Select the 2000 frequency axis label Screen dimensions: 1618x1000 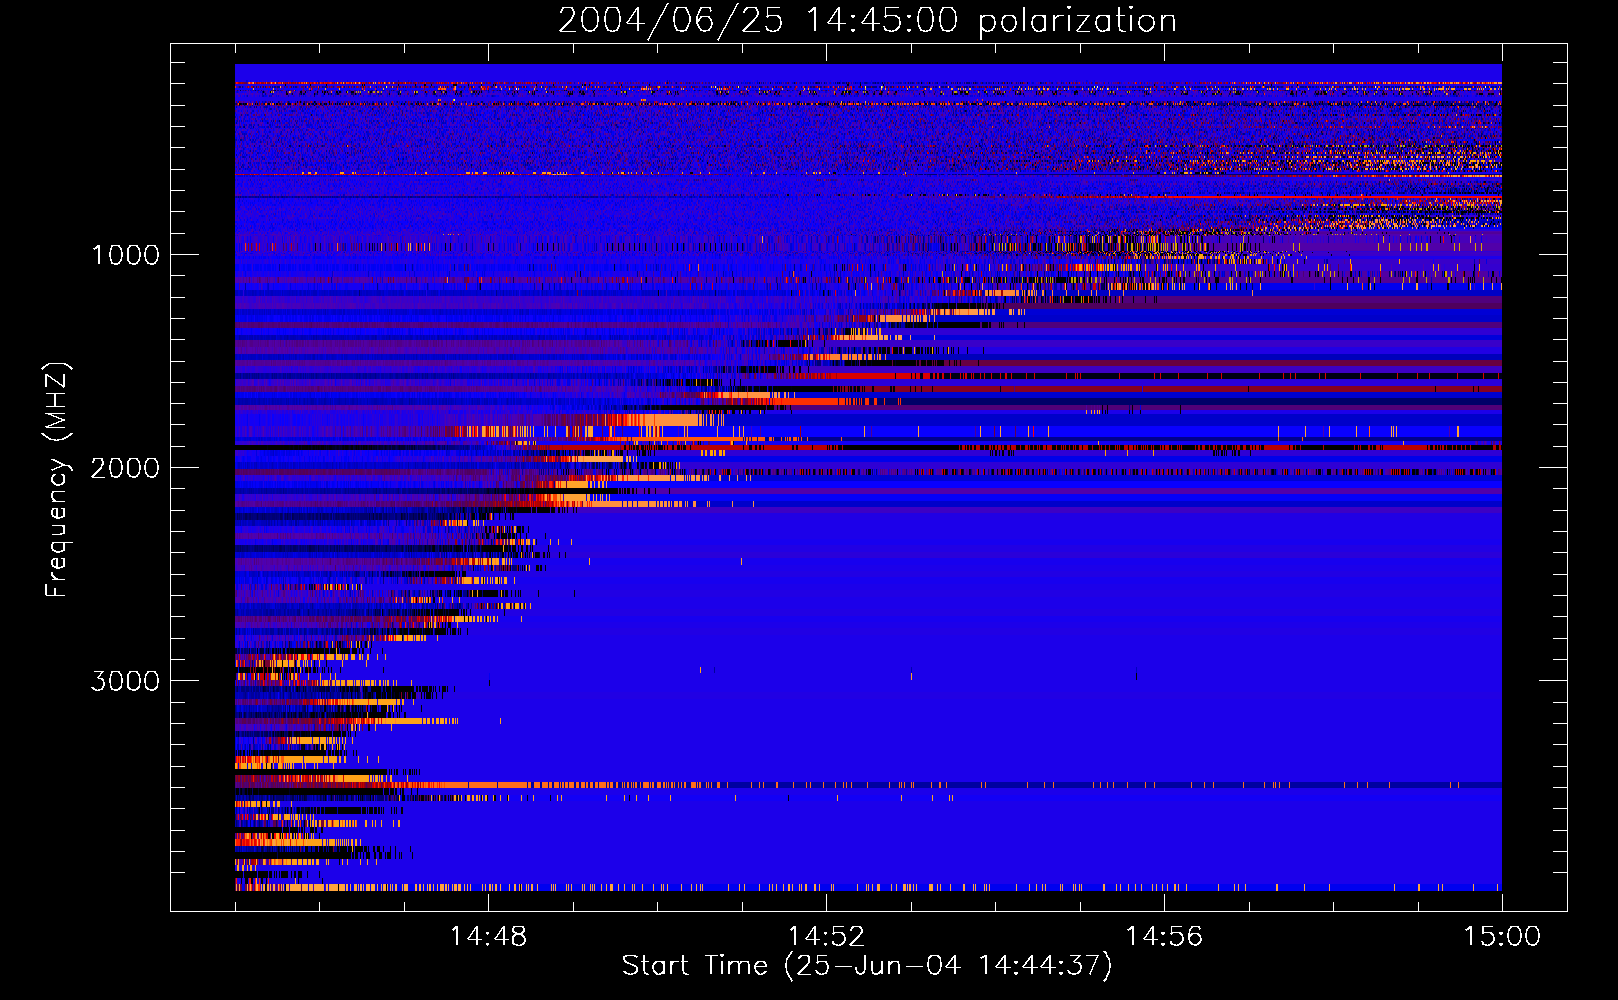pyautogui.click(x=125, y=468)
